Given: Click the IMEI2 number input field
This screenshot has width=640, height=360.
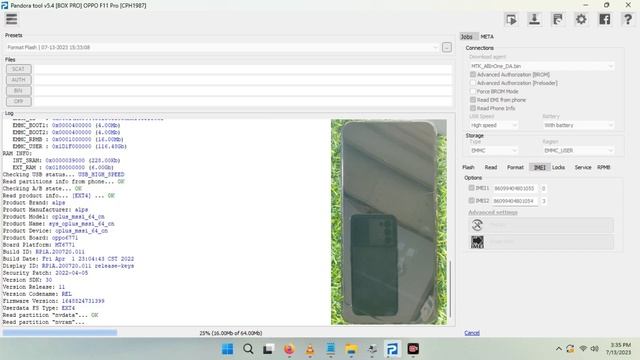Looking at the screenshot, I should coord(515,200).
